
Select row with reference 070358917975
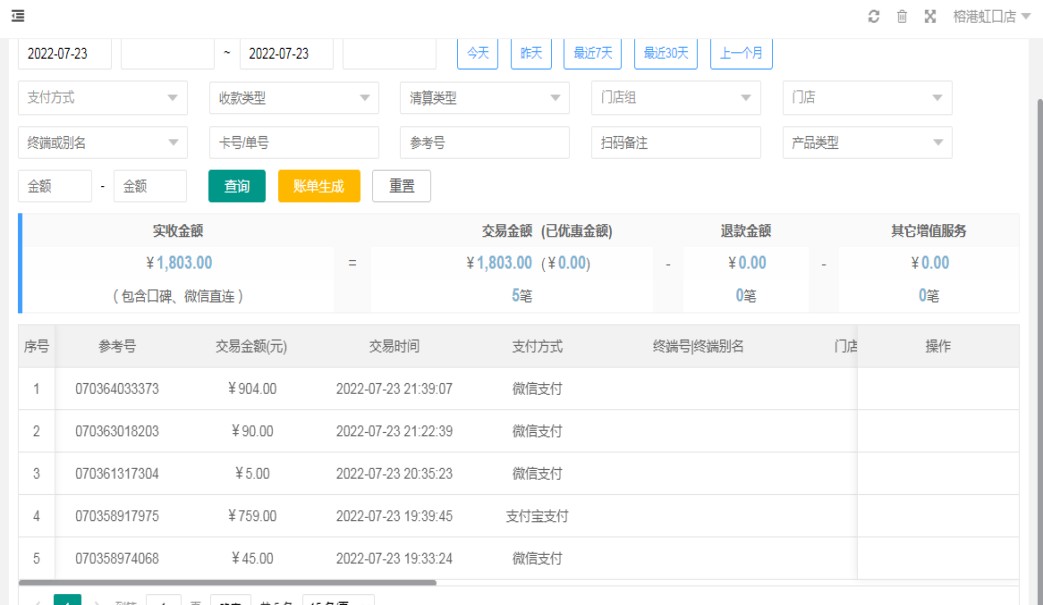117,516
